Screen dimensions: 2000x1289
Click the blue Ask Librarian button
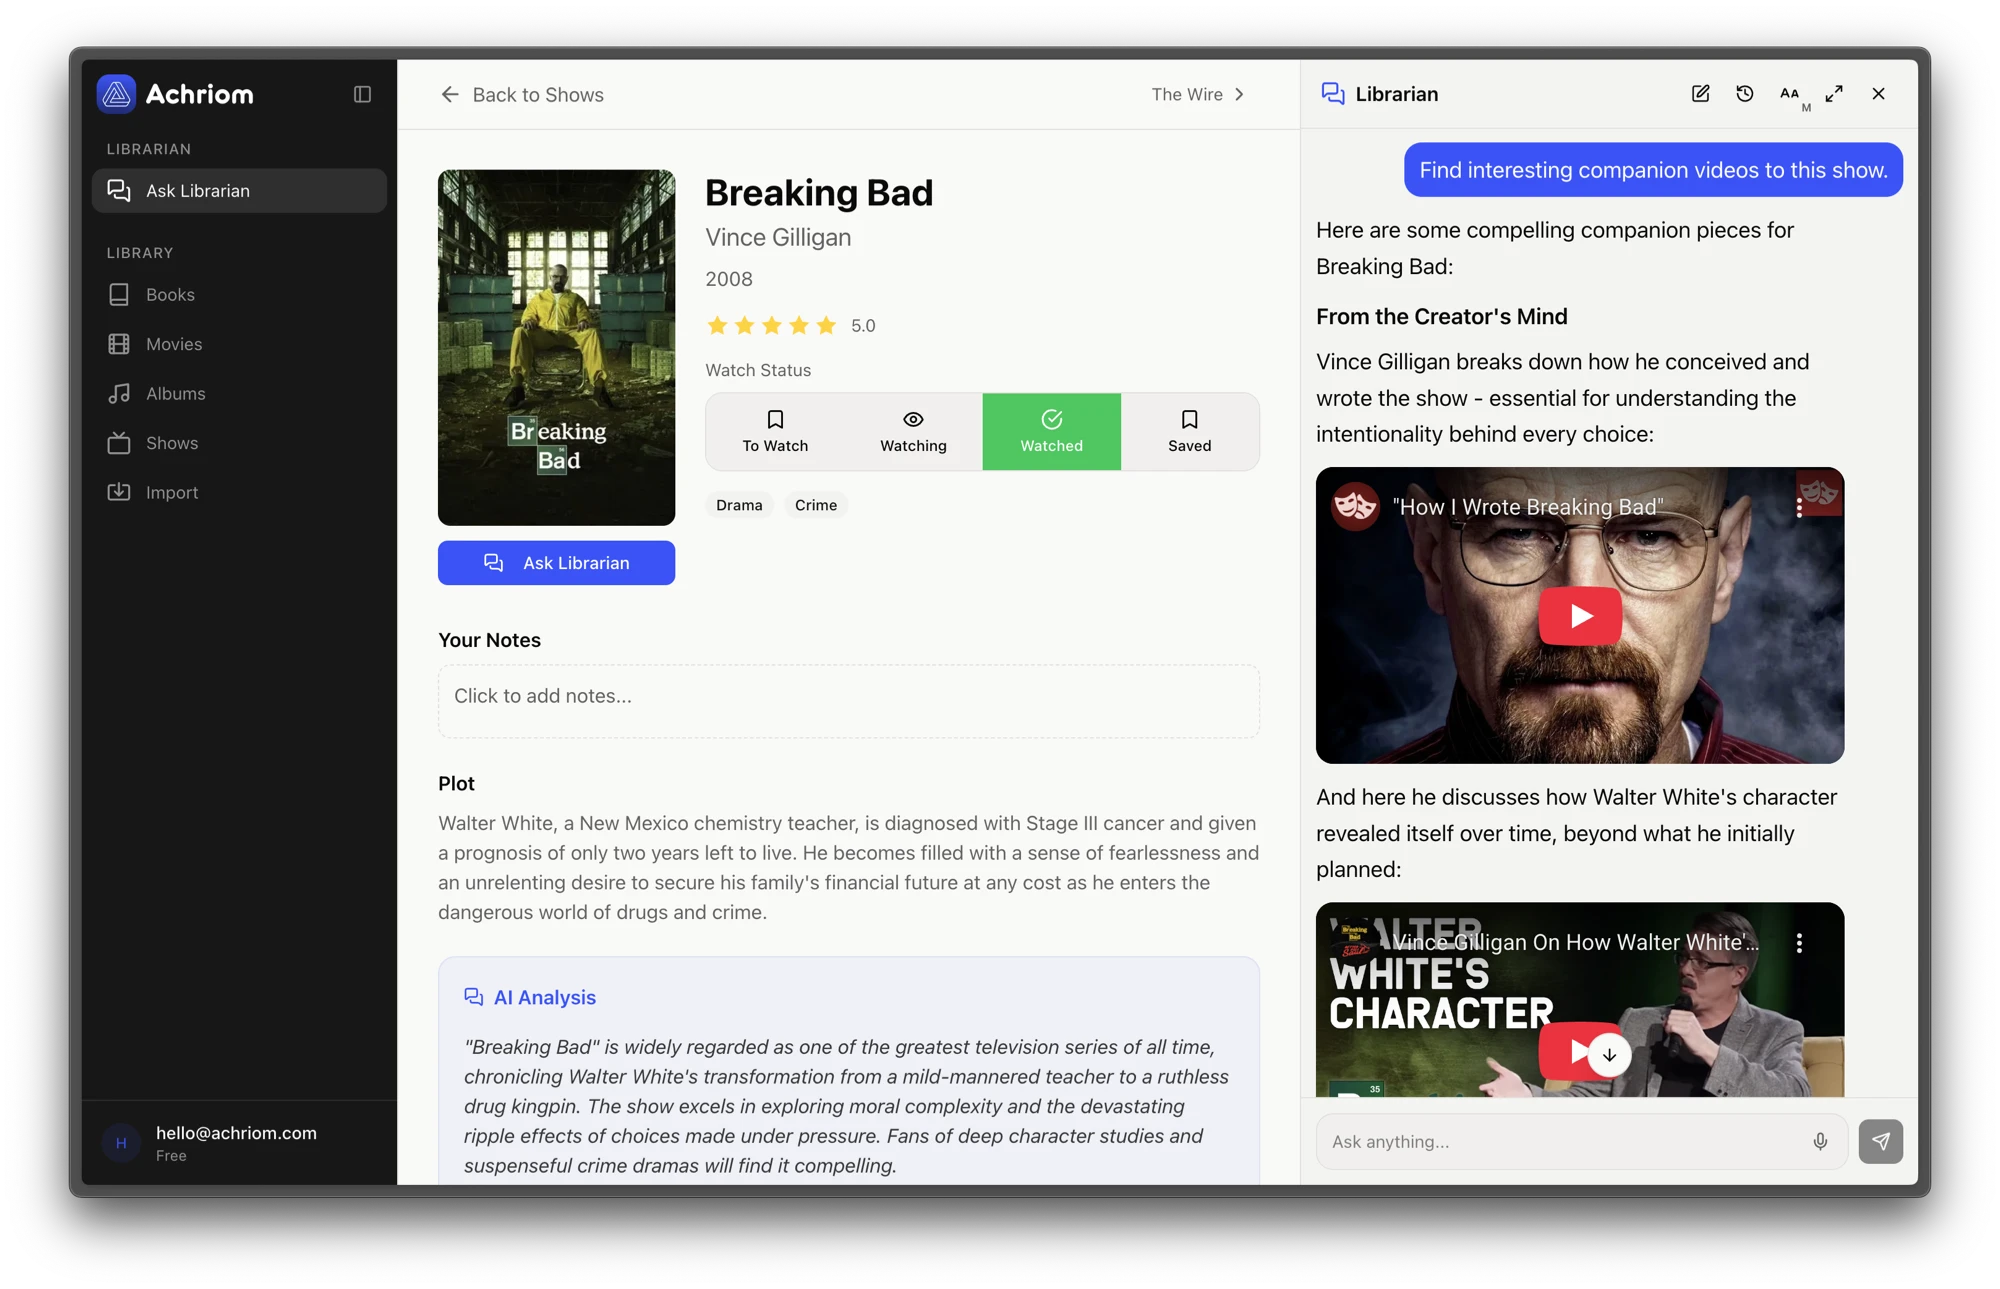coord(556,563)
